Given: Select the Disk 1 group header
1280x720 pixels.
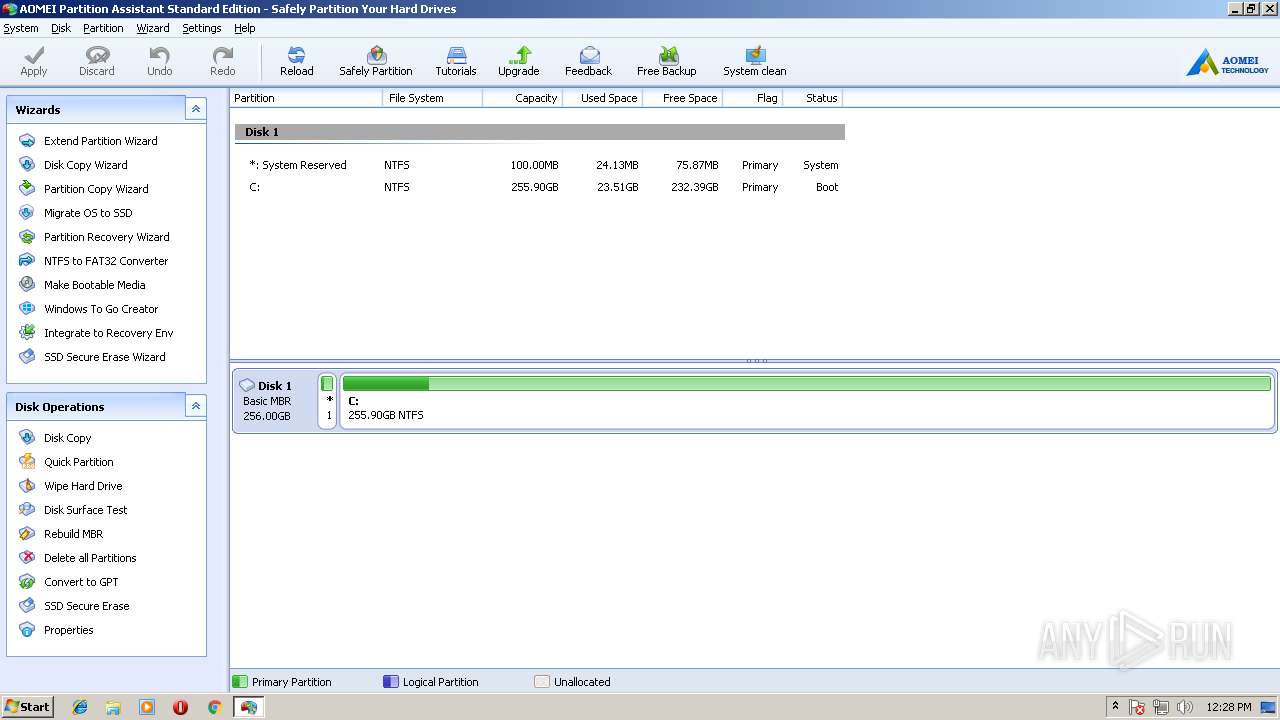Looking at the screenshot, I should 540,132.
